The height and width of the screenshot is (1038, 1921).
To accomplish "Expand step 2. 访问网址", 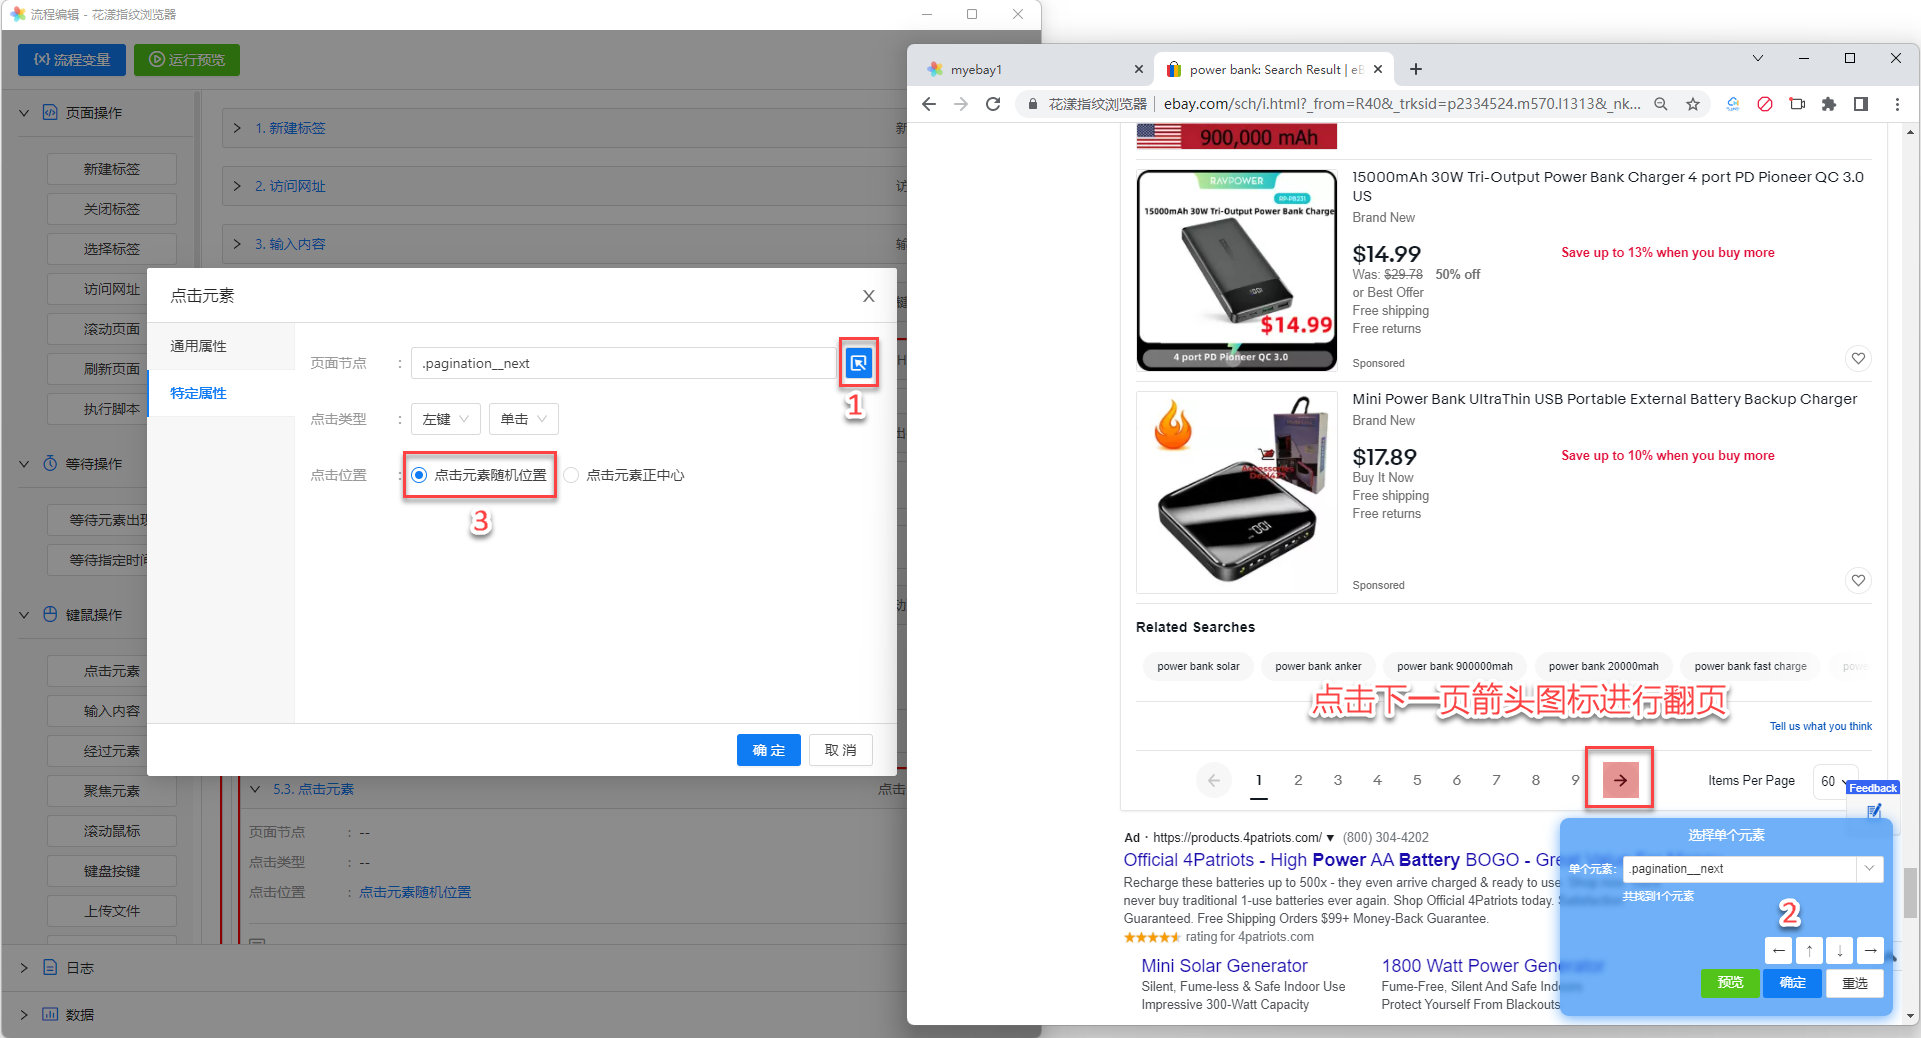I will tap(237, 186).
